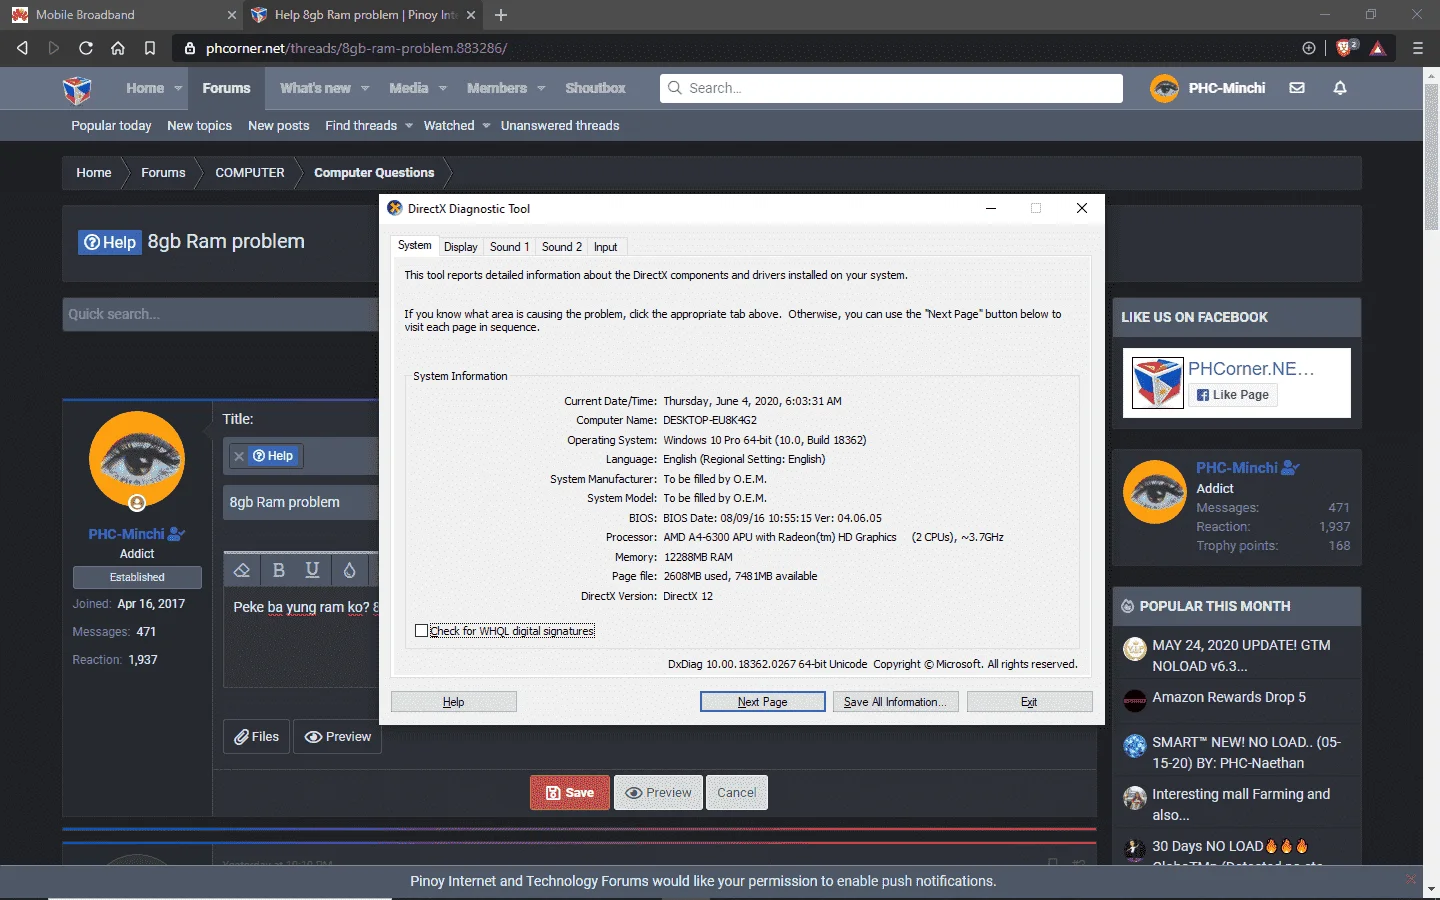The width and height of the screenshot is (1440, 900).
Task: Expand the Home menu dropdown arrow
Action: coord(178,88)
